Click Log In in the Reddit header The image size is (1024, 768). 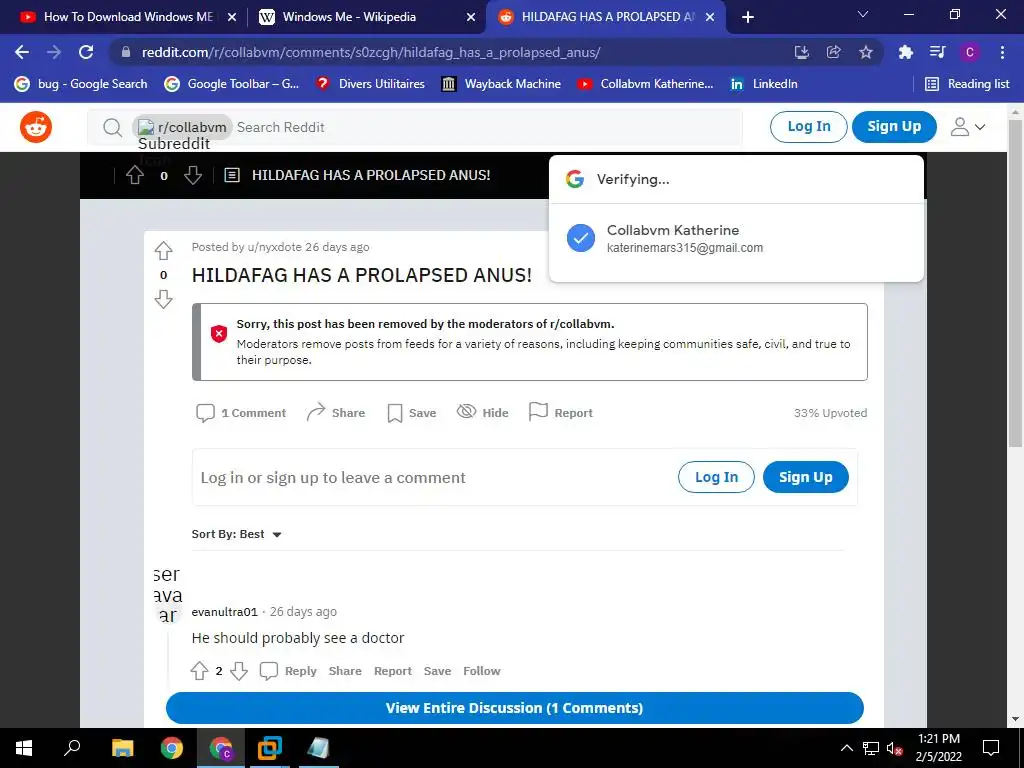coord(808,127)
